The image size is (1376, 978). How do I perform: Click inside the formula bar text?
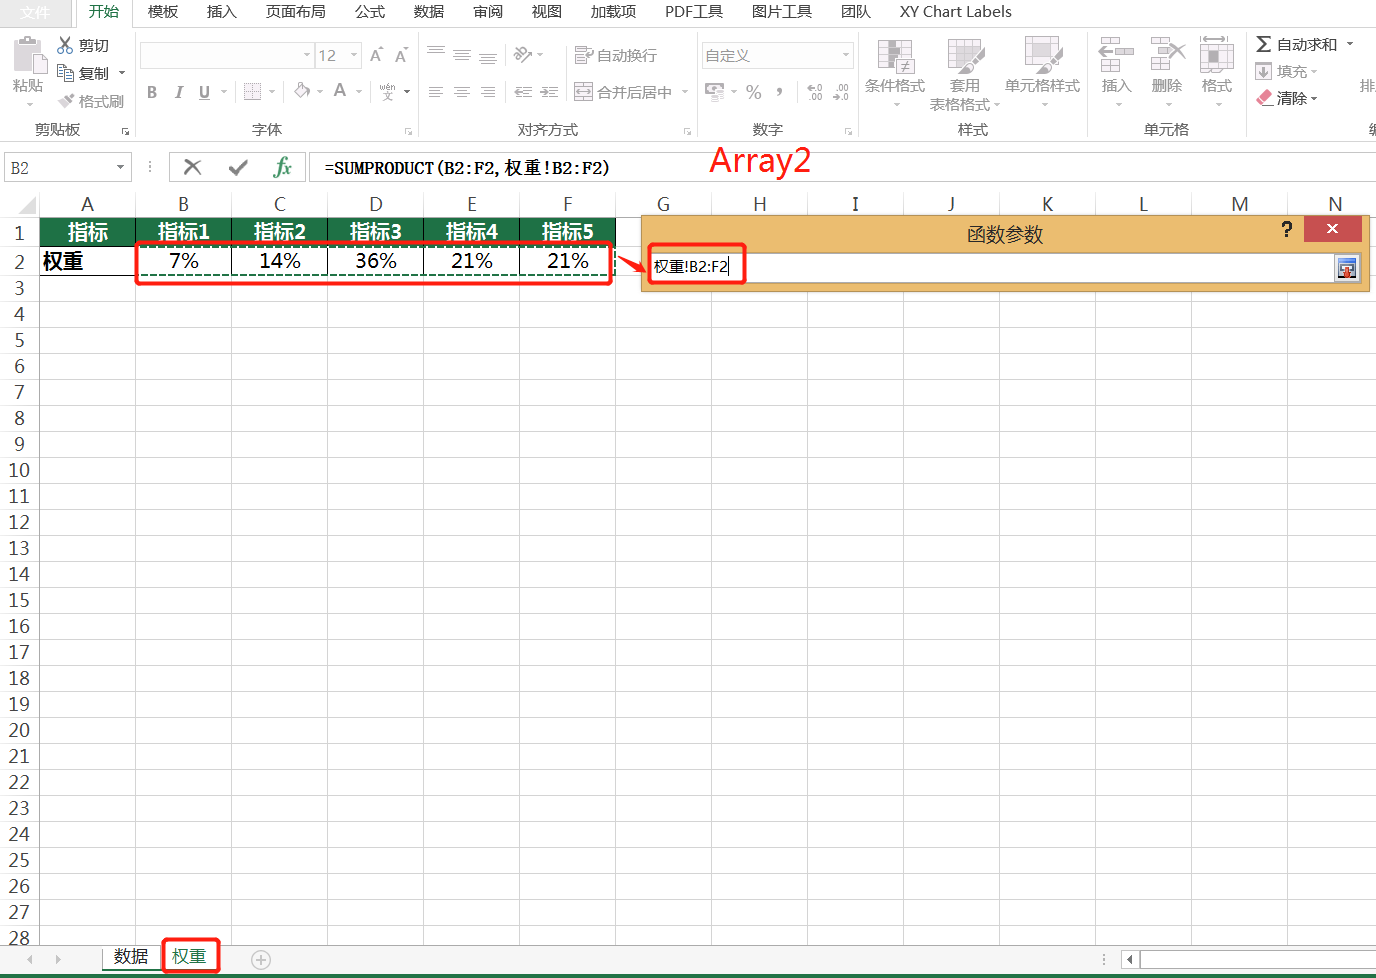click(x=467, y=168)
